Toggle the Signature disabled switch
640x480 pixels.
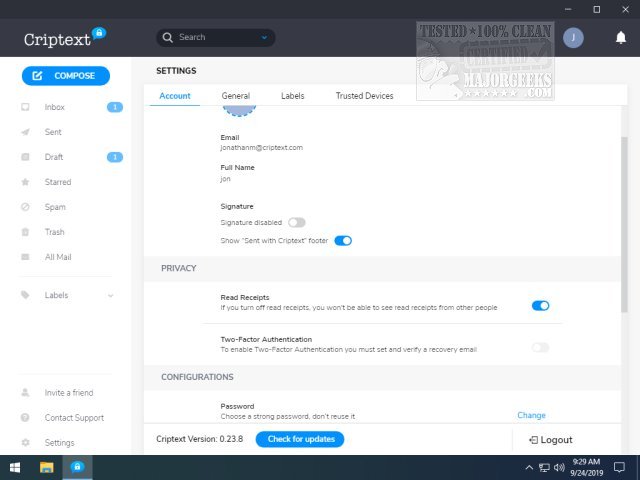[297, 222]
